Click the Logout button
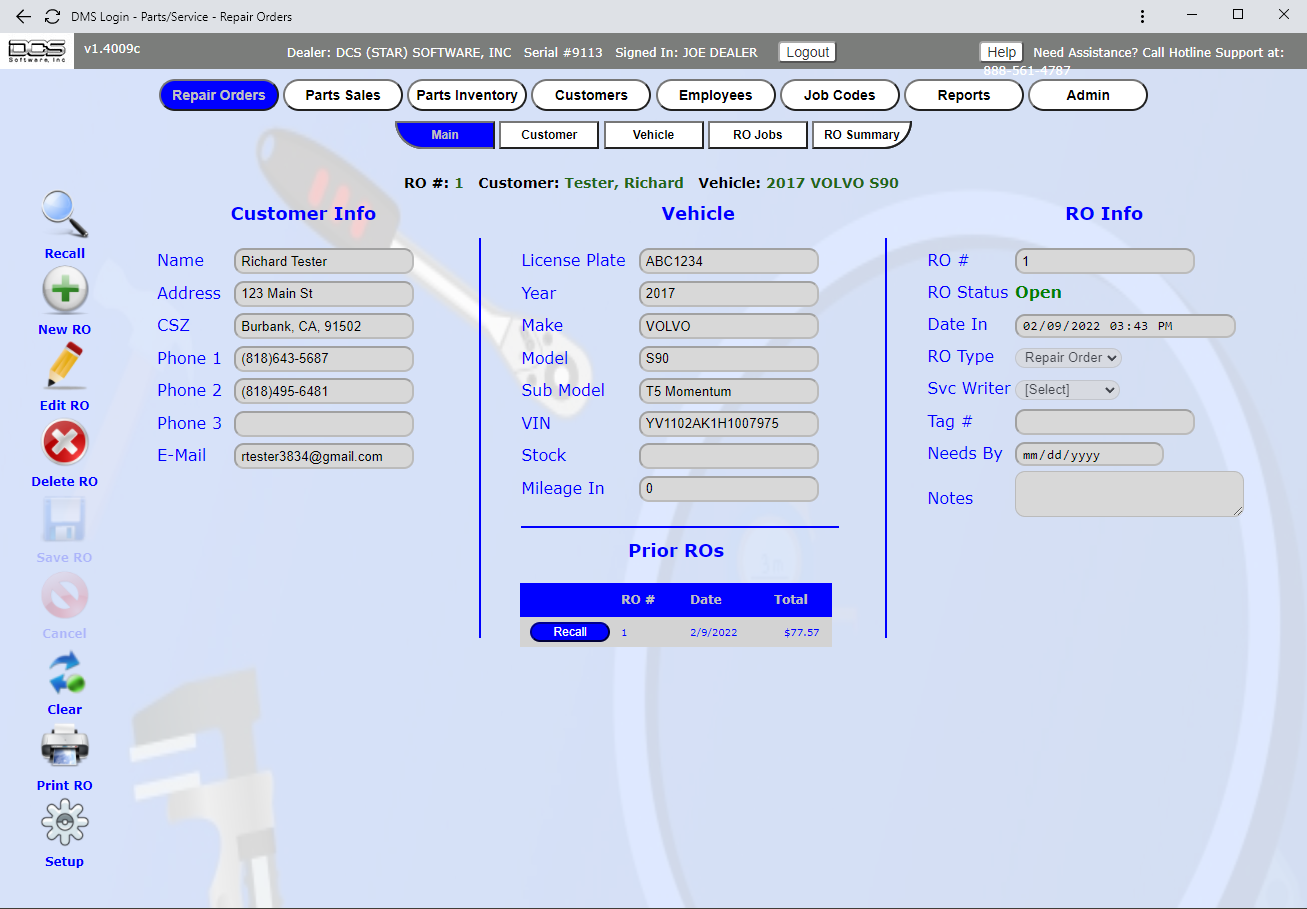Image resolution: width=1307 pixels, height=909 pixels. (x=807, y=52)
